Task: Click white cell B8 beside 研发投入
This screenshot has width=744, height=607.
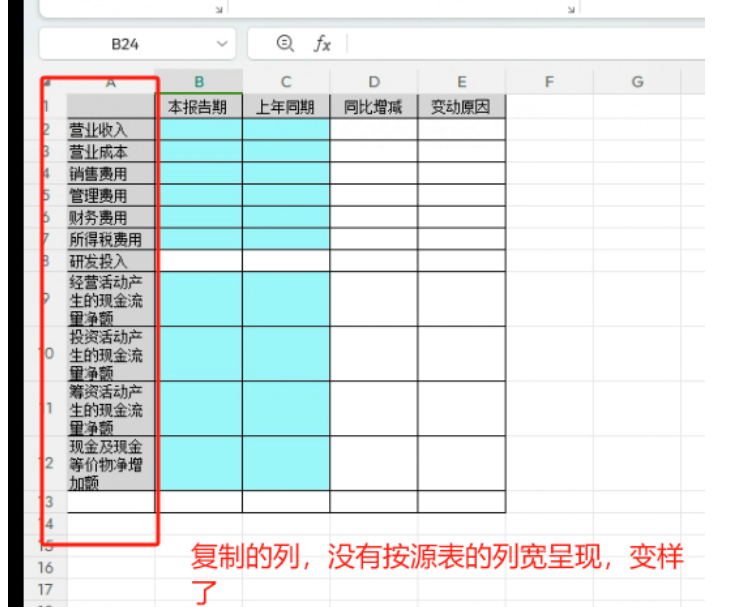Action: click(x=199, y=261)
